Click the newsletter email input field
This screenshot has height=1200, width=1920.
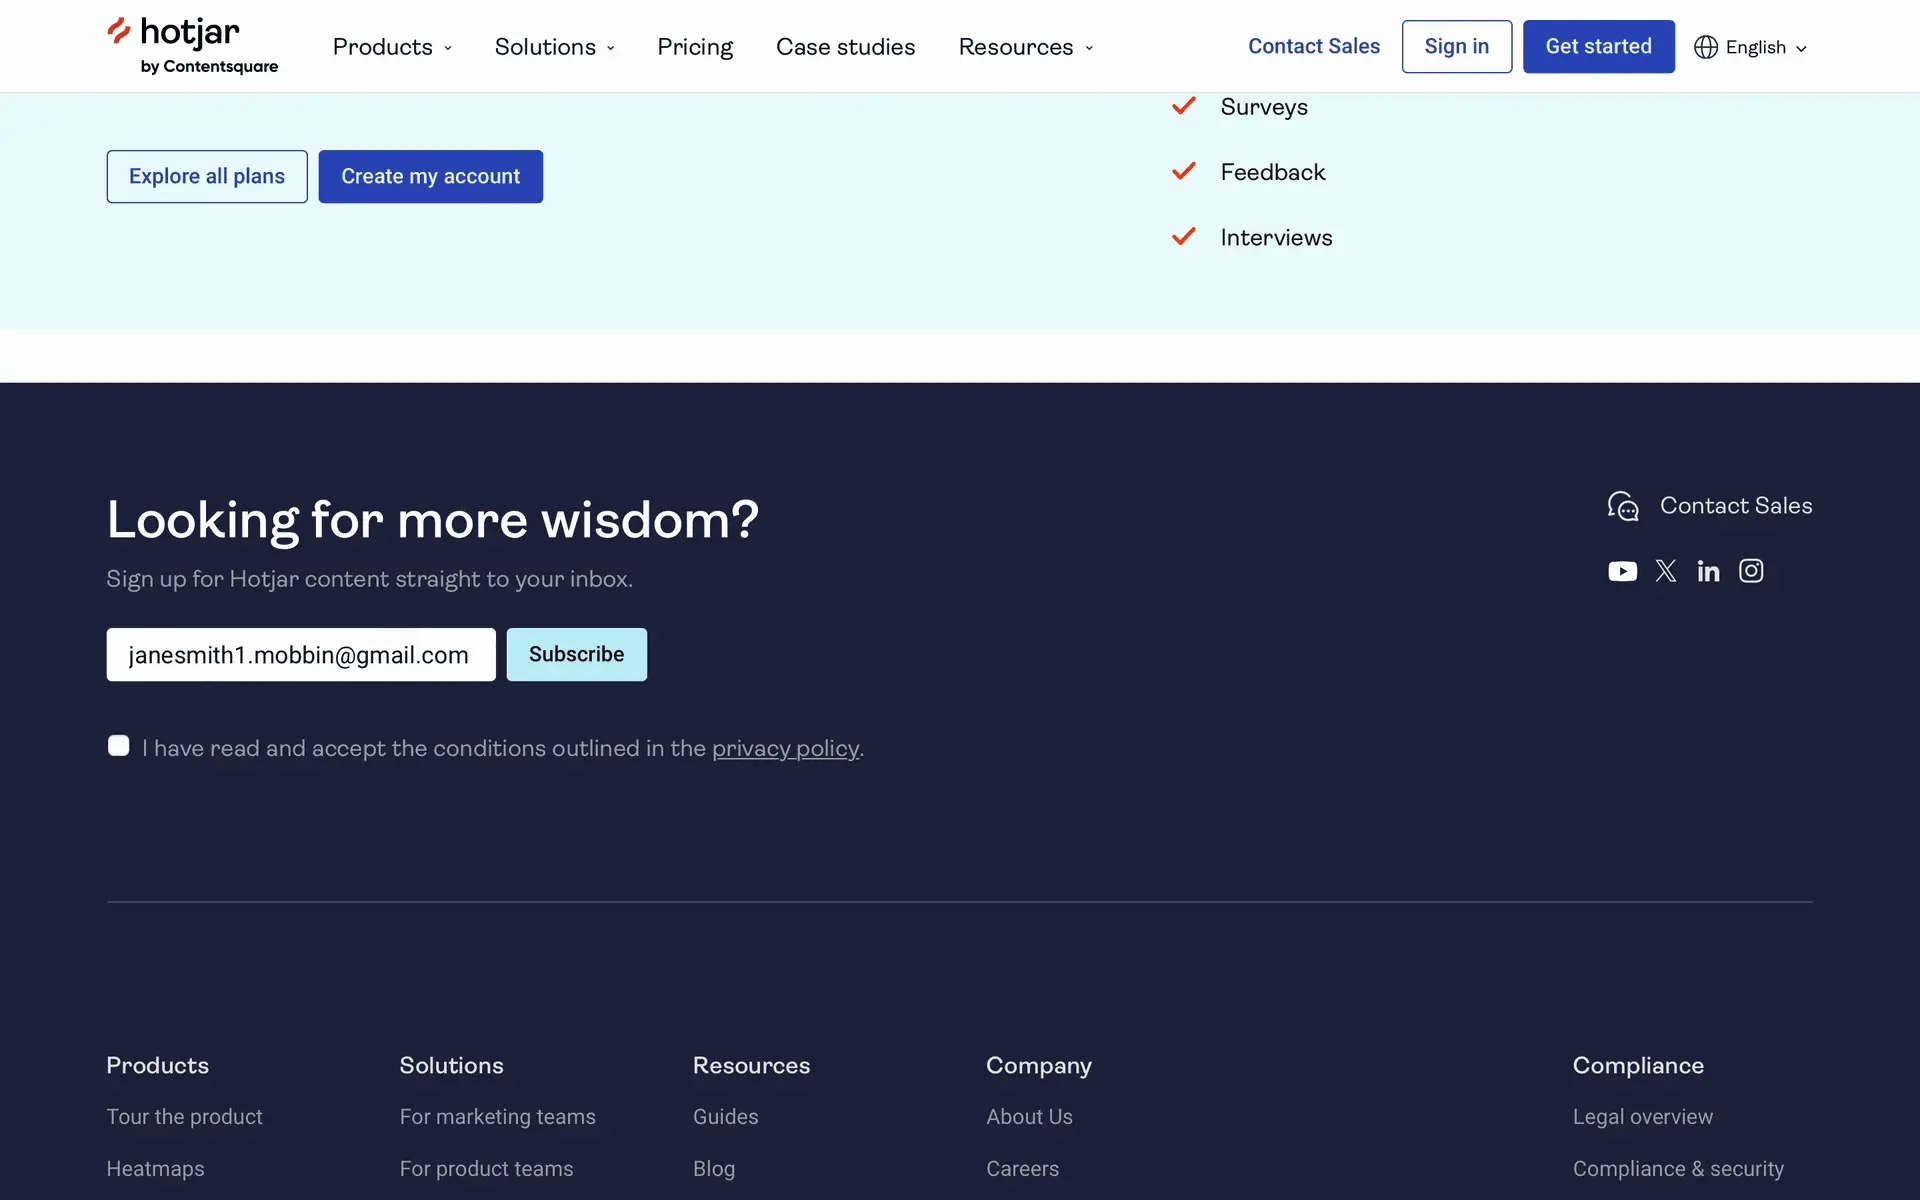(x=300, y=655)
